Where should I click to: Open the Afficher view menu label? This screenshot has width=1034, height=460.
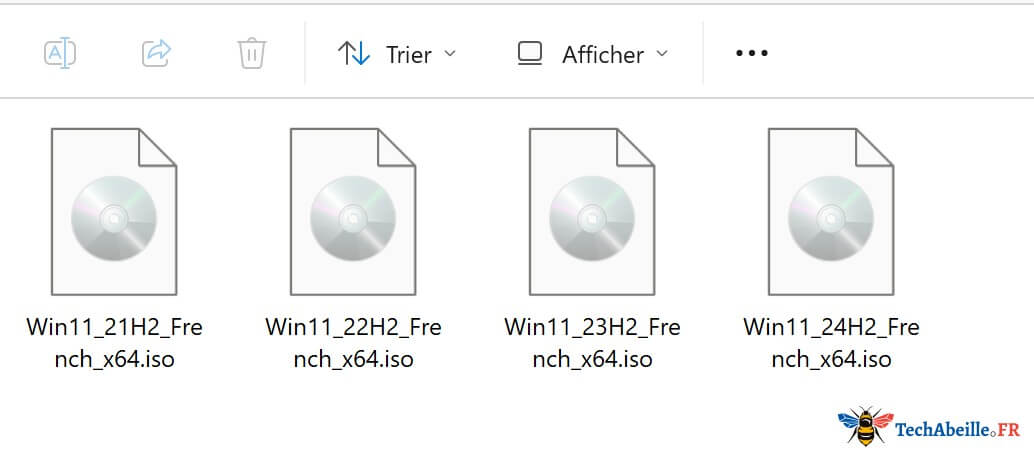coord(603,55)
